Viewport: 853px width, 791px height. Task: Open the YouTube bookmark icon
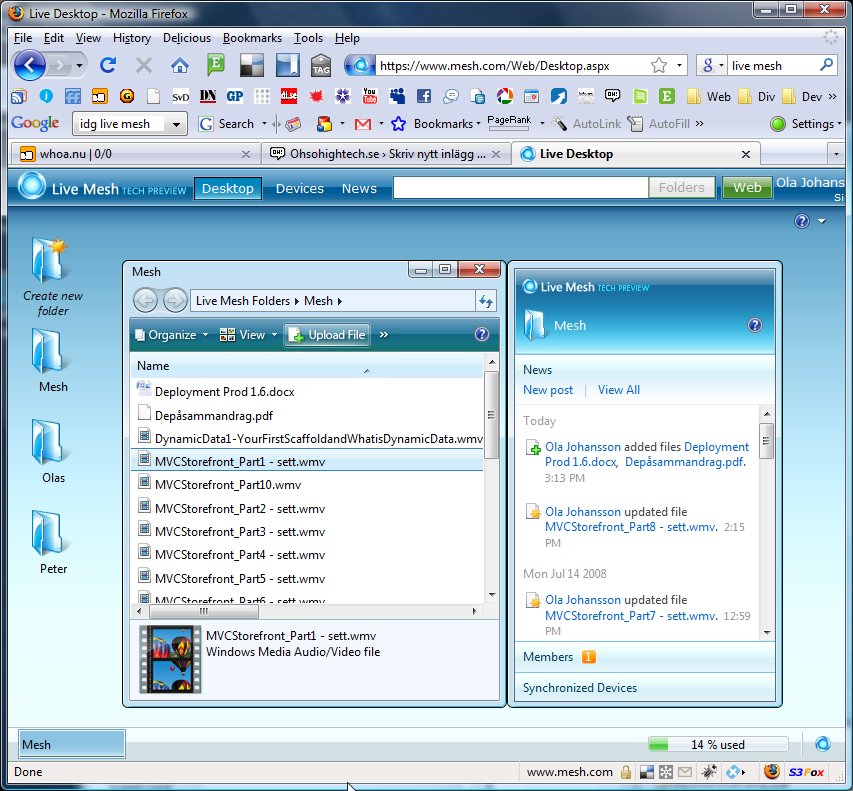pyautogui.click(x=370, y=96)
